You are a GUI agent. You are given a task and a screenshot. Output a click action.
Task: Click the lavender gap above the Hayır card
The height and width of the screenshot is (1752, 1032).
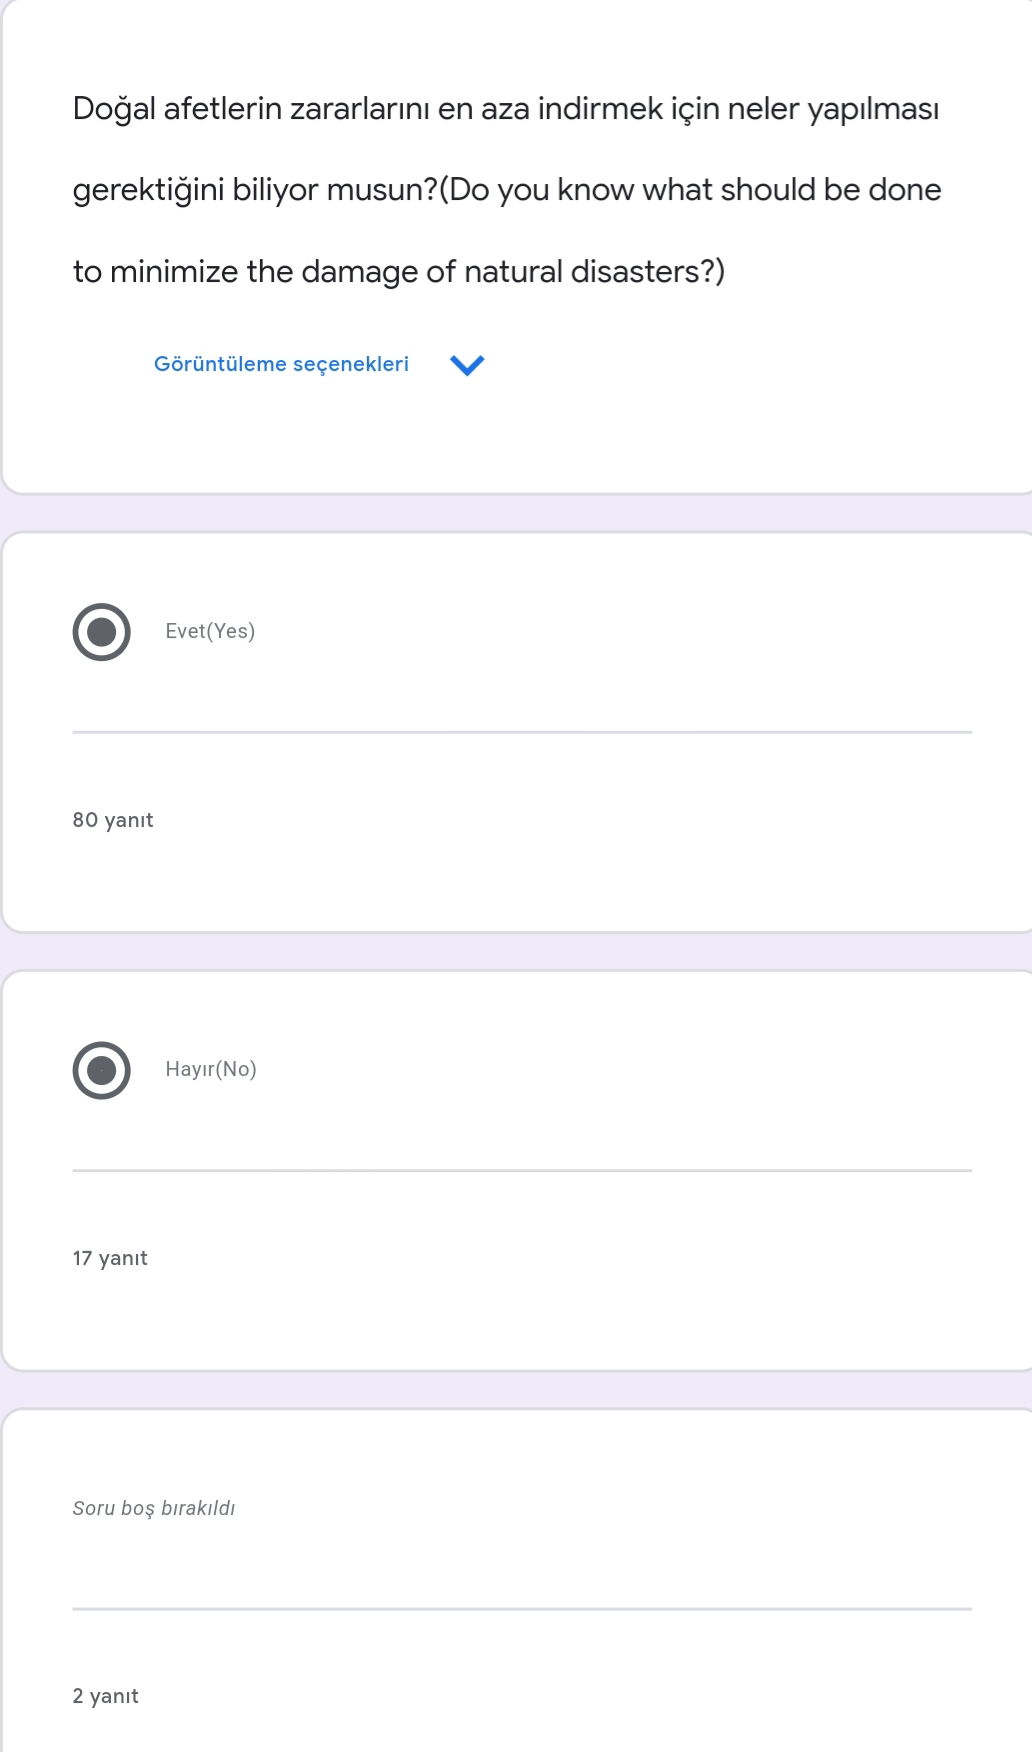click(516, 951)
